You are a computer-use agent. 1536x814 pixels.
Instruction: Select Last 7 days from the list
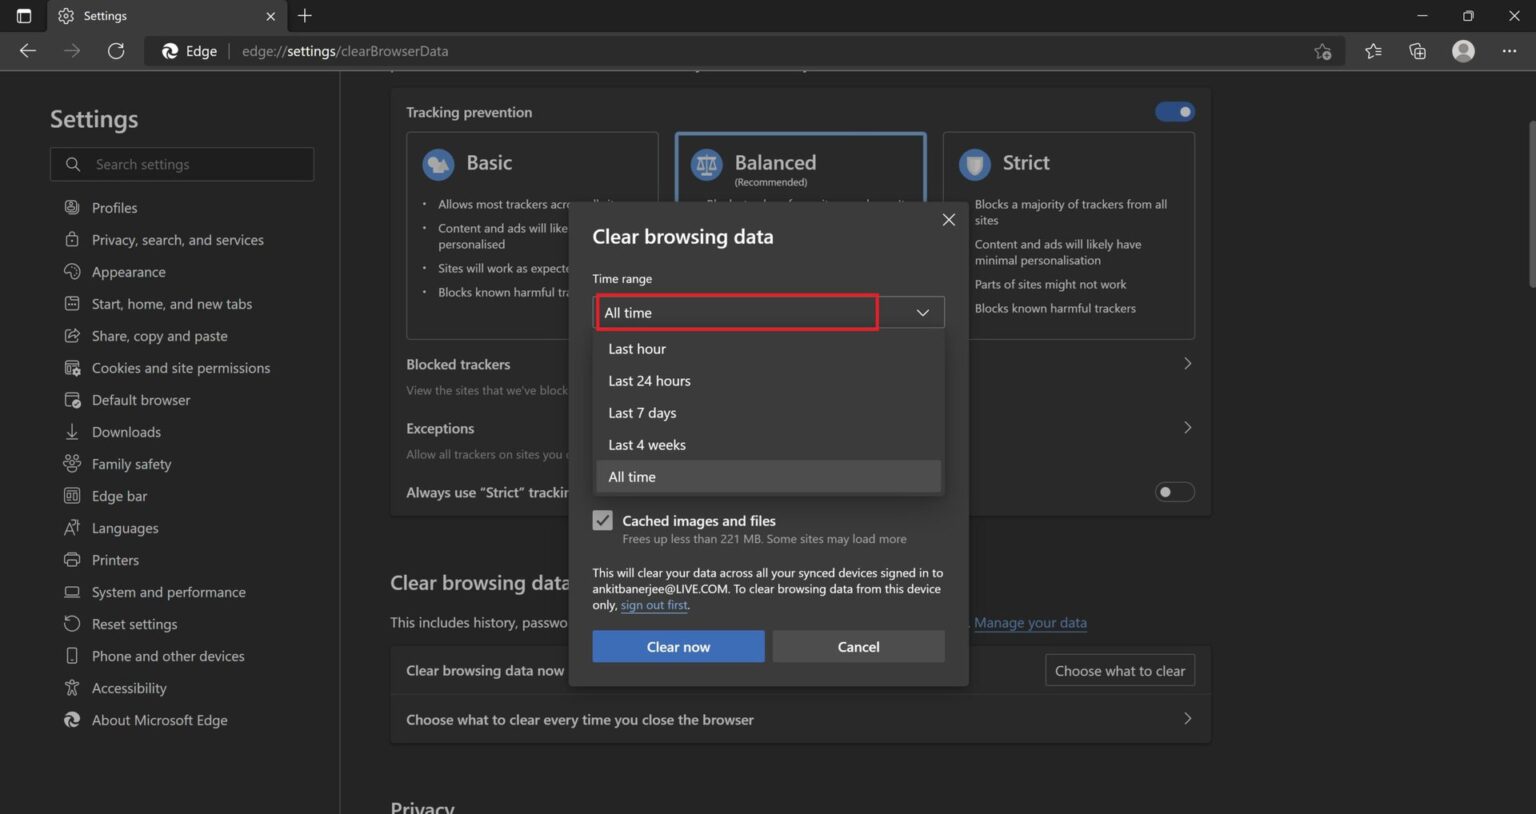coord(642,412)
